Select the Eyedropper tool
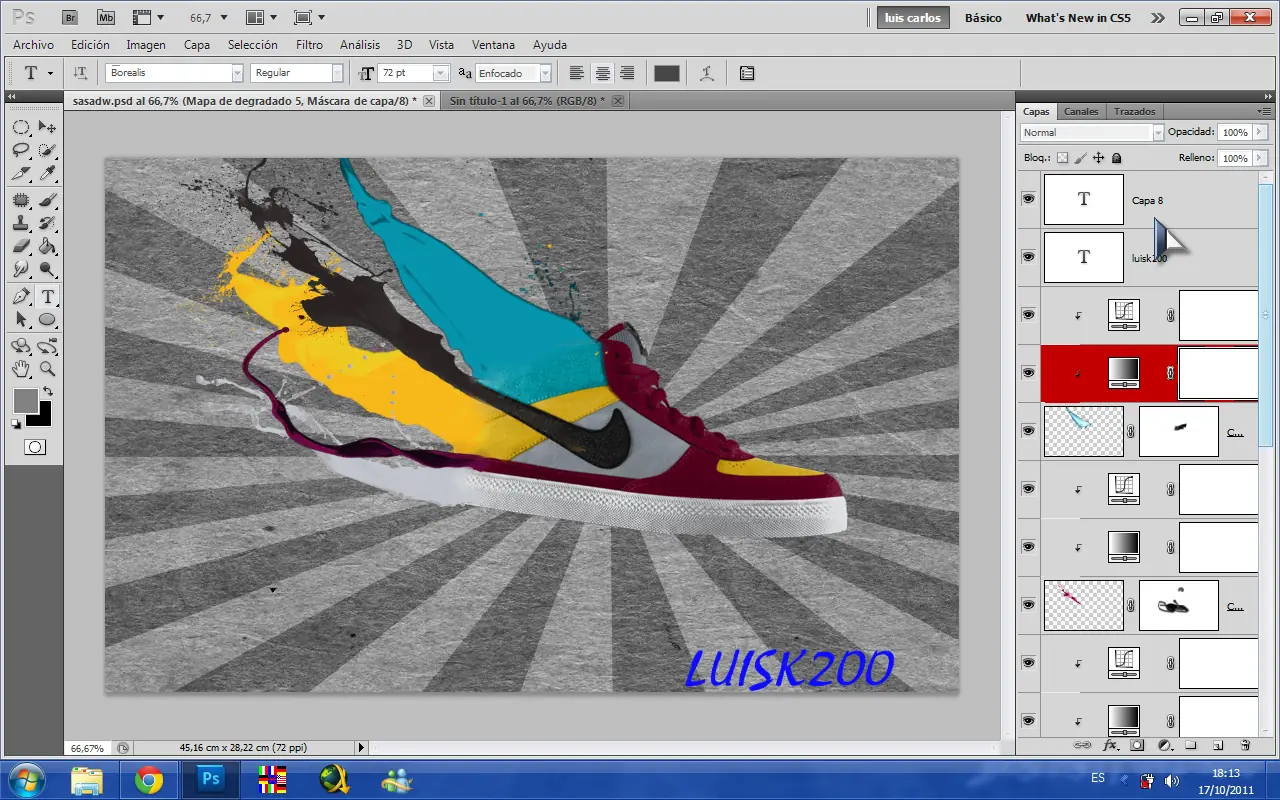 tap(47, 174)
